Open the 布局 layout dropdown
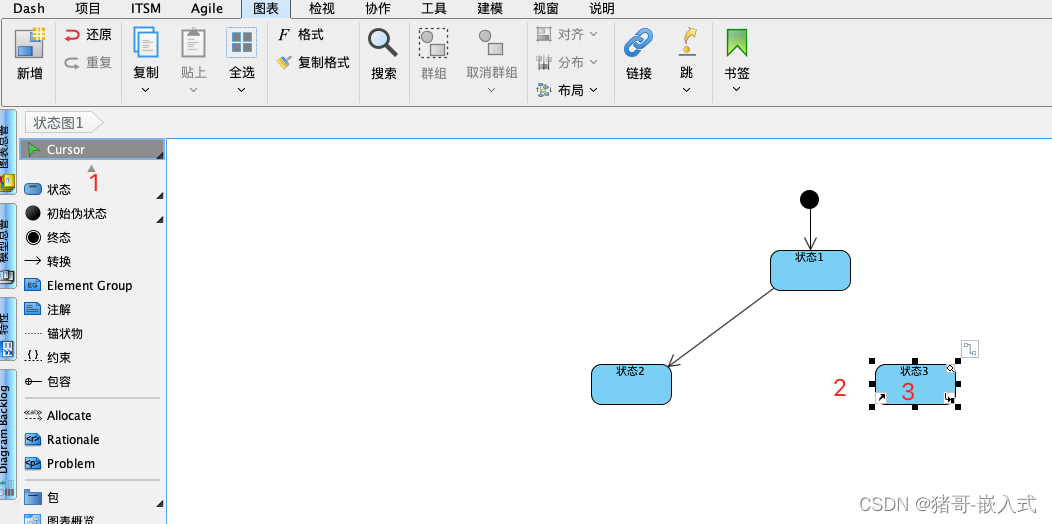This screenshot has height=524, width=1052. coord(567,90)
